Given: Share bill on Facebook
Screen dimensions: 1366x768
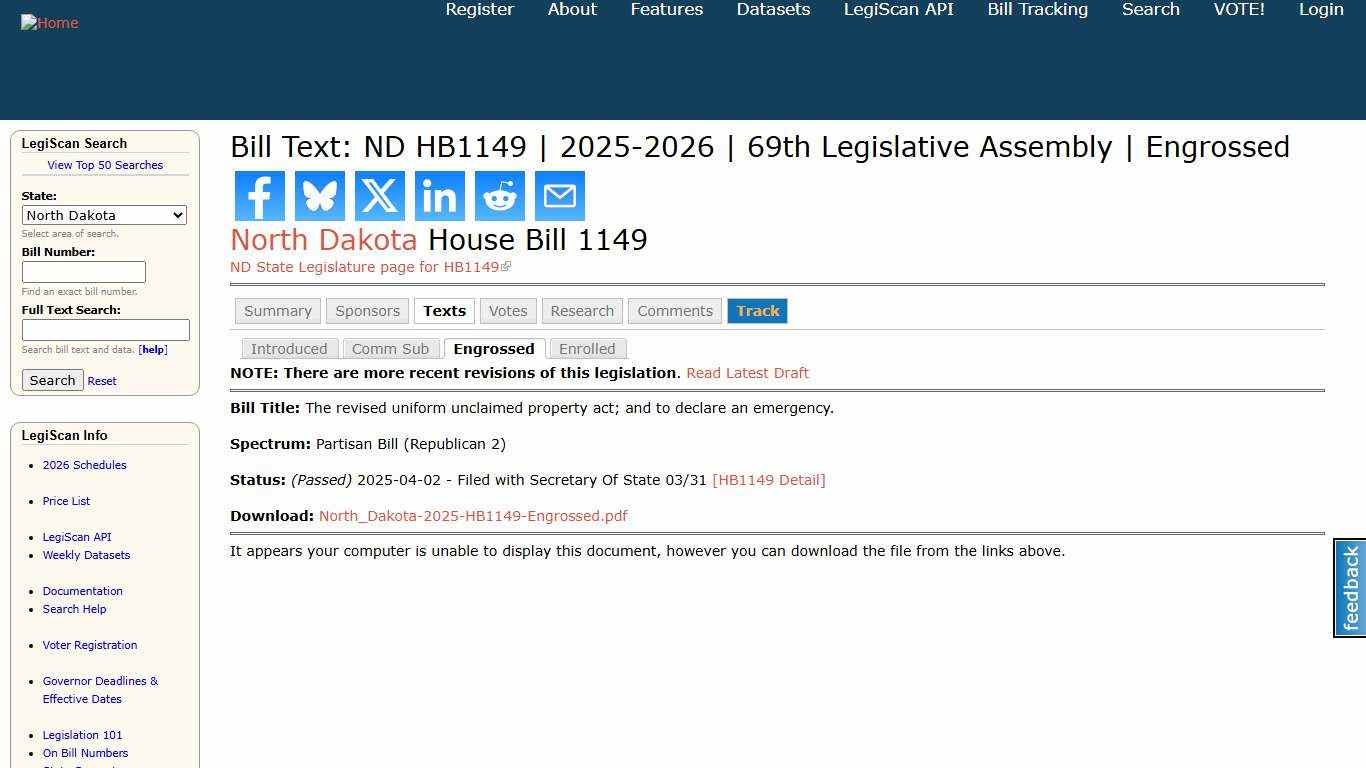Looking at the screenshot, I should [x=259, y=196].
